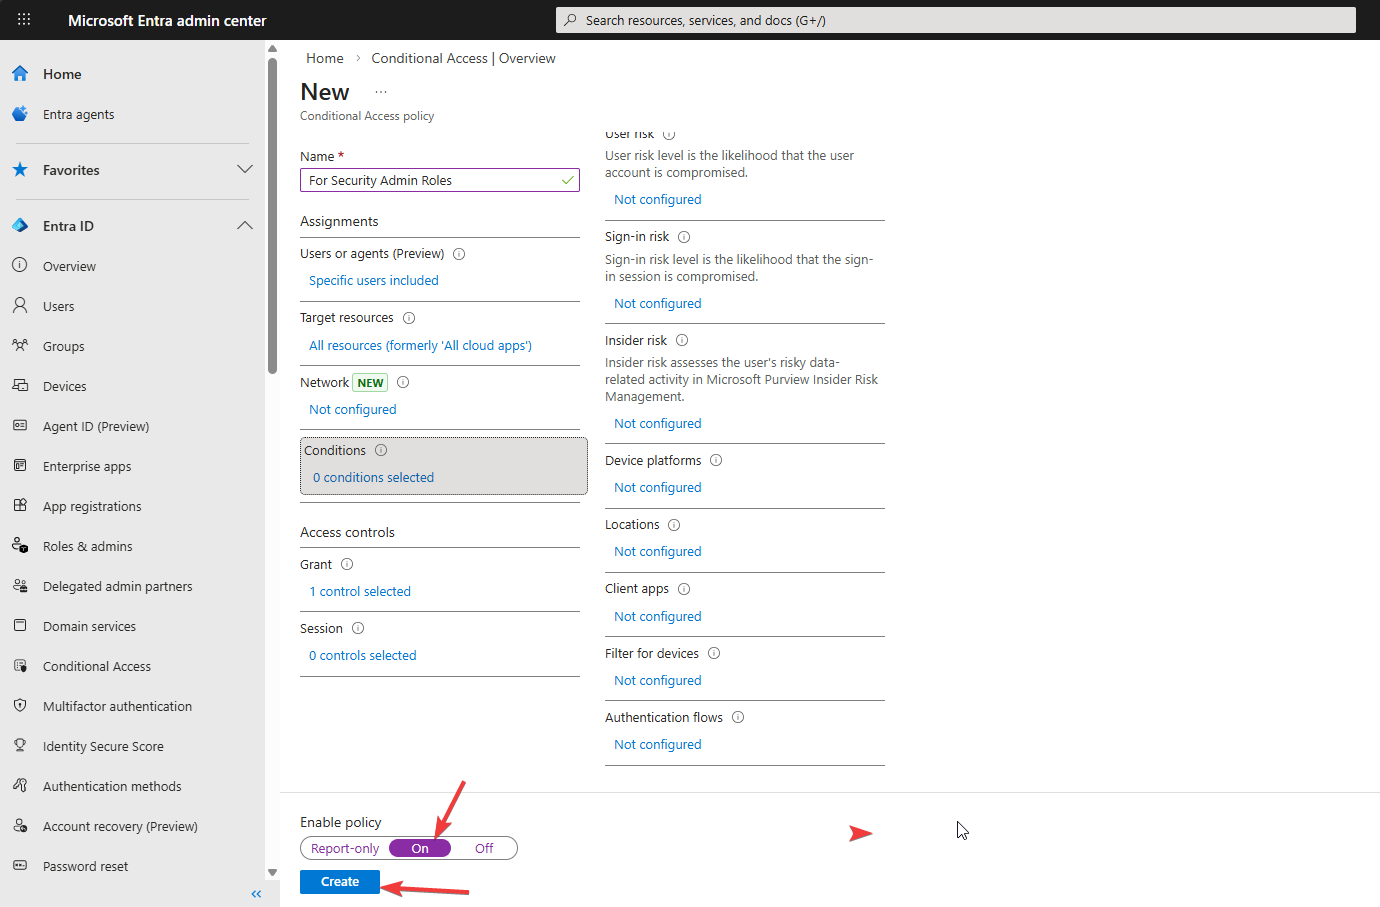Viewport: 1380px width, 907px height.
Task: Click the Password reset icon
Action: click(20, 865)
